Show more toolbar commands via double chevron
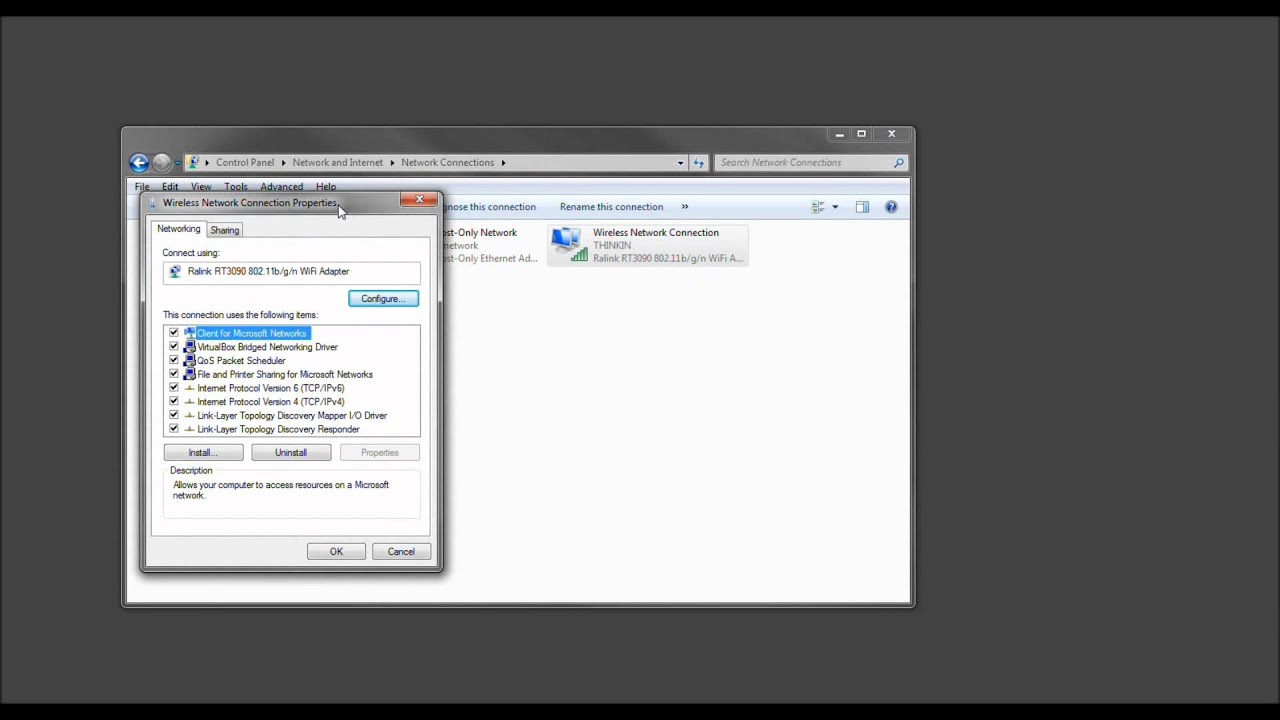 click(684, 207)
